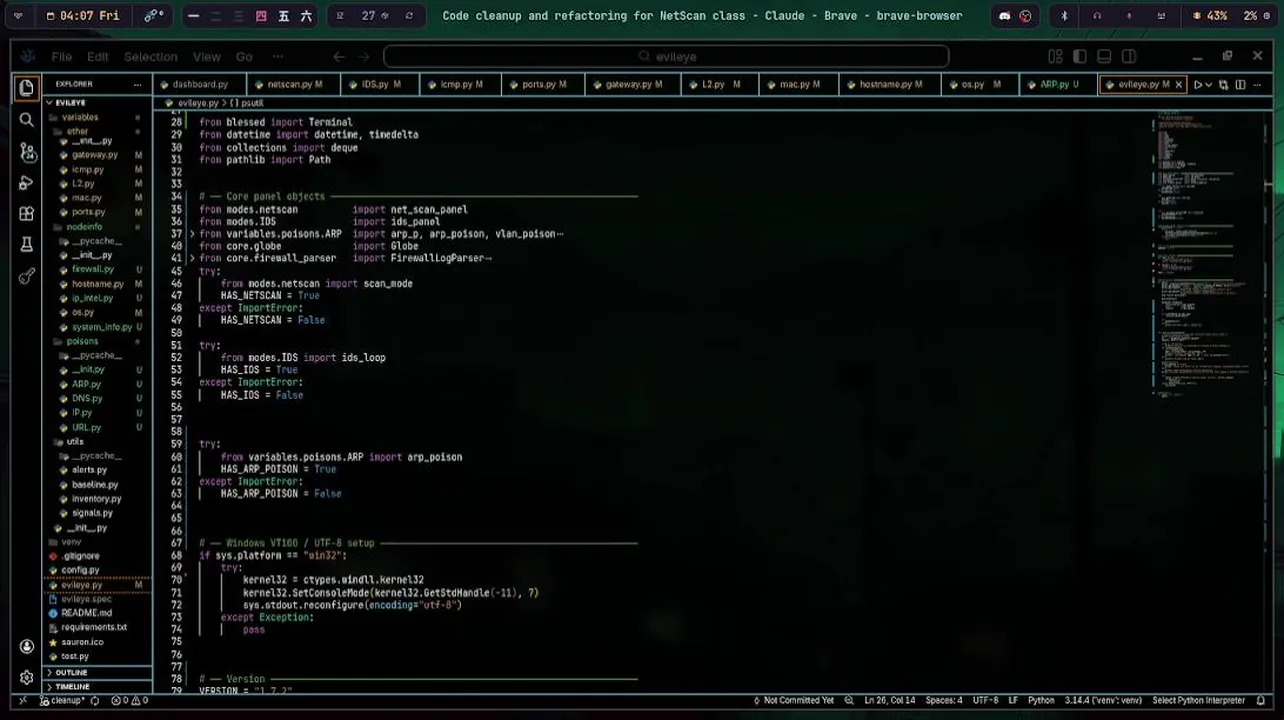The width and height of the screenshot is (1284, 720).
Task: Open errors and warnings count in status bar
Action: tap(129, 700)
